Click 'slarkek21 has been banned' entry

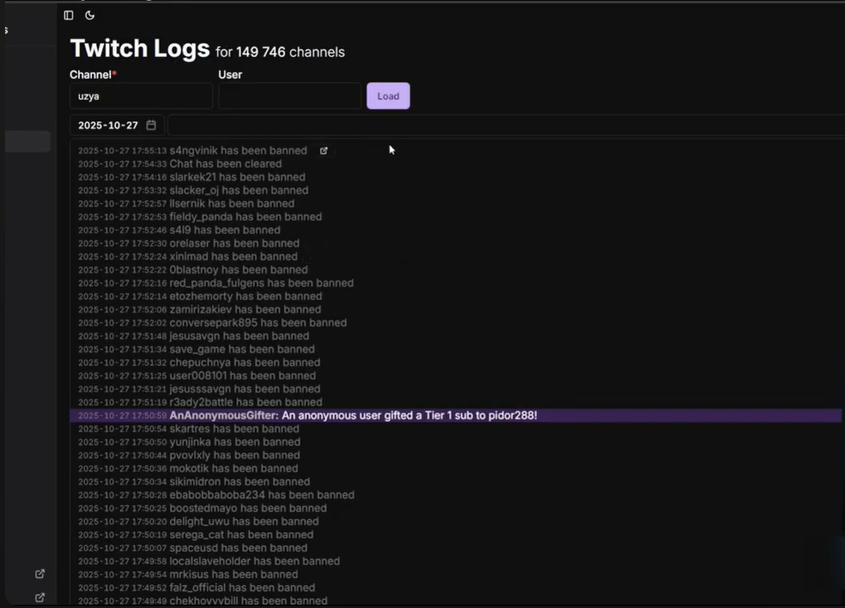[x=237, y=177]
